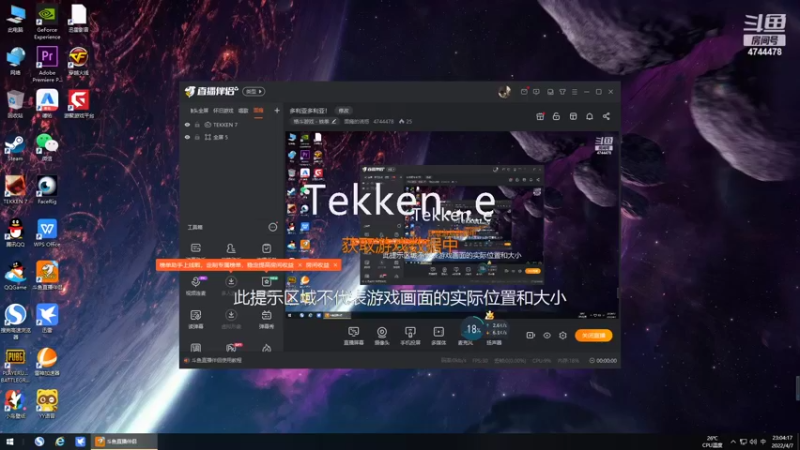Viewport: 800px width, 450px height.
Task: Open the first toolbox tool icon
Action: (196, 248)
